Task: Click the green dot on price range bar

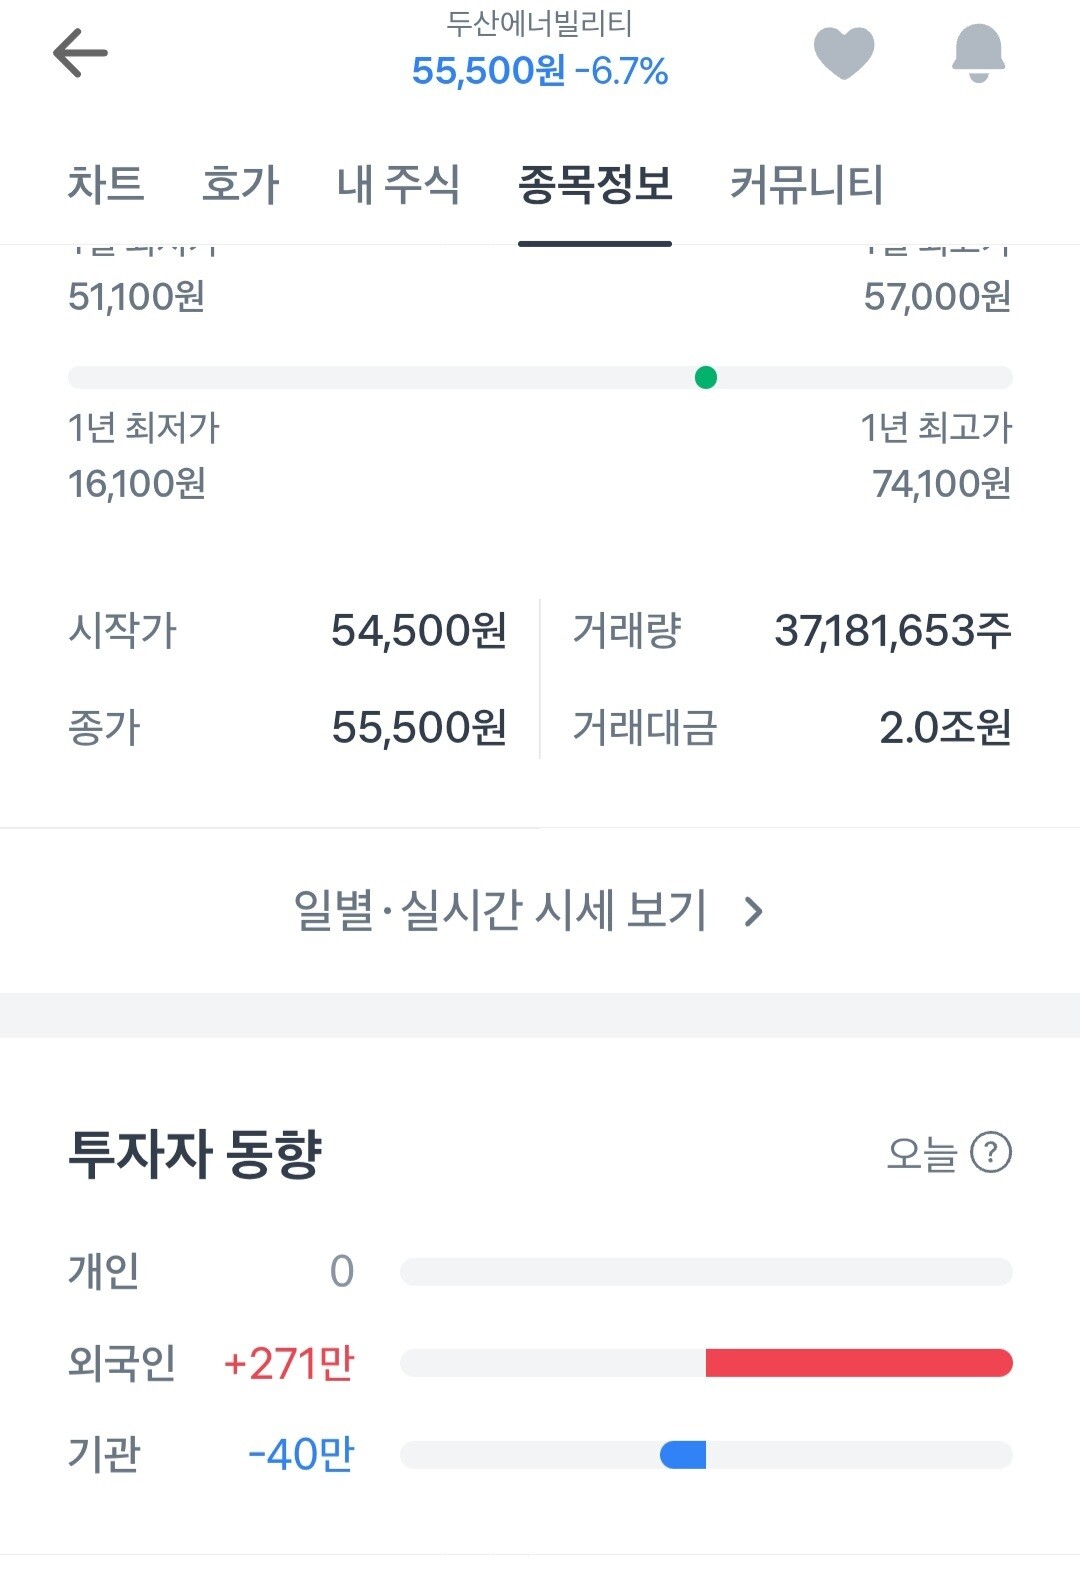Action: [x=705, y=377]
